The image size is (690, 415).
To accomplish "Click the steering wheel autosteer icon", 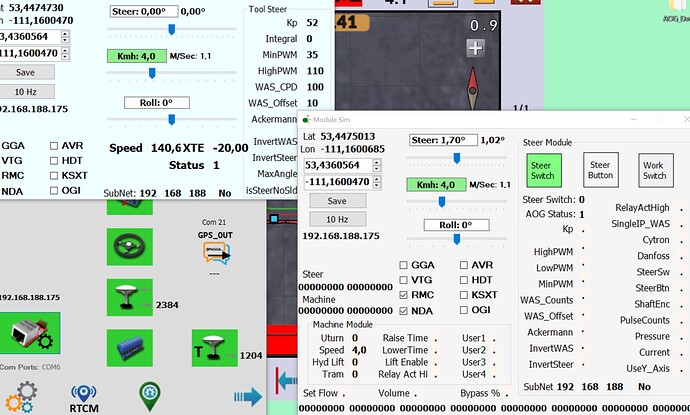I will 130,246.
